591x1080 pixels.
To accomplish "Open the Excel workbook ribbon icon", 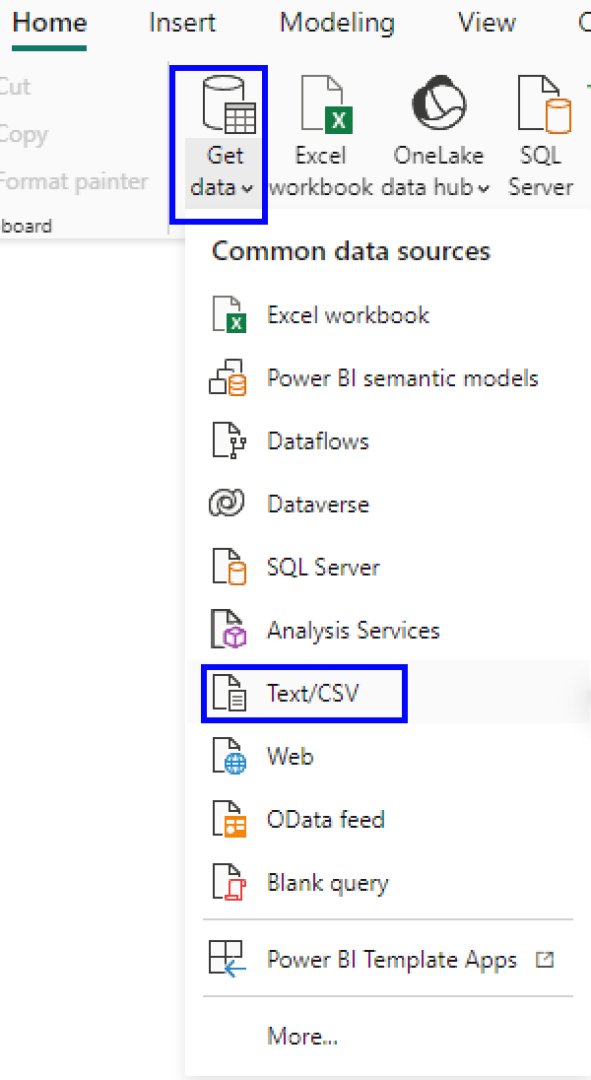I will 326,105.
